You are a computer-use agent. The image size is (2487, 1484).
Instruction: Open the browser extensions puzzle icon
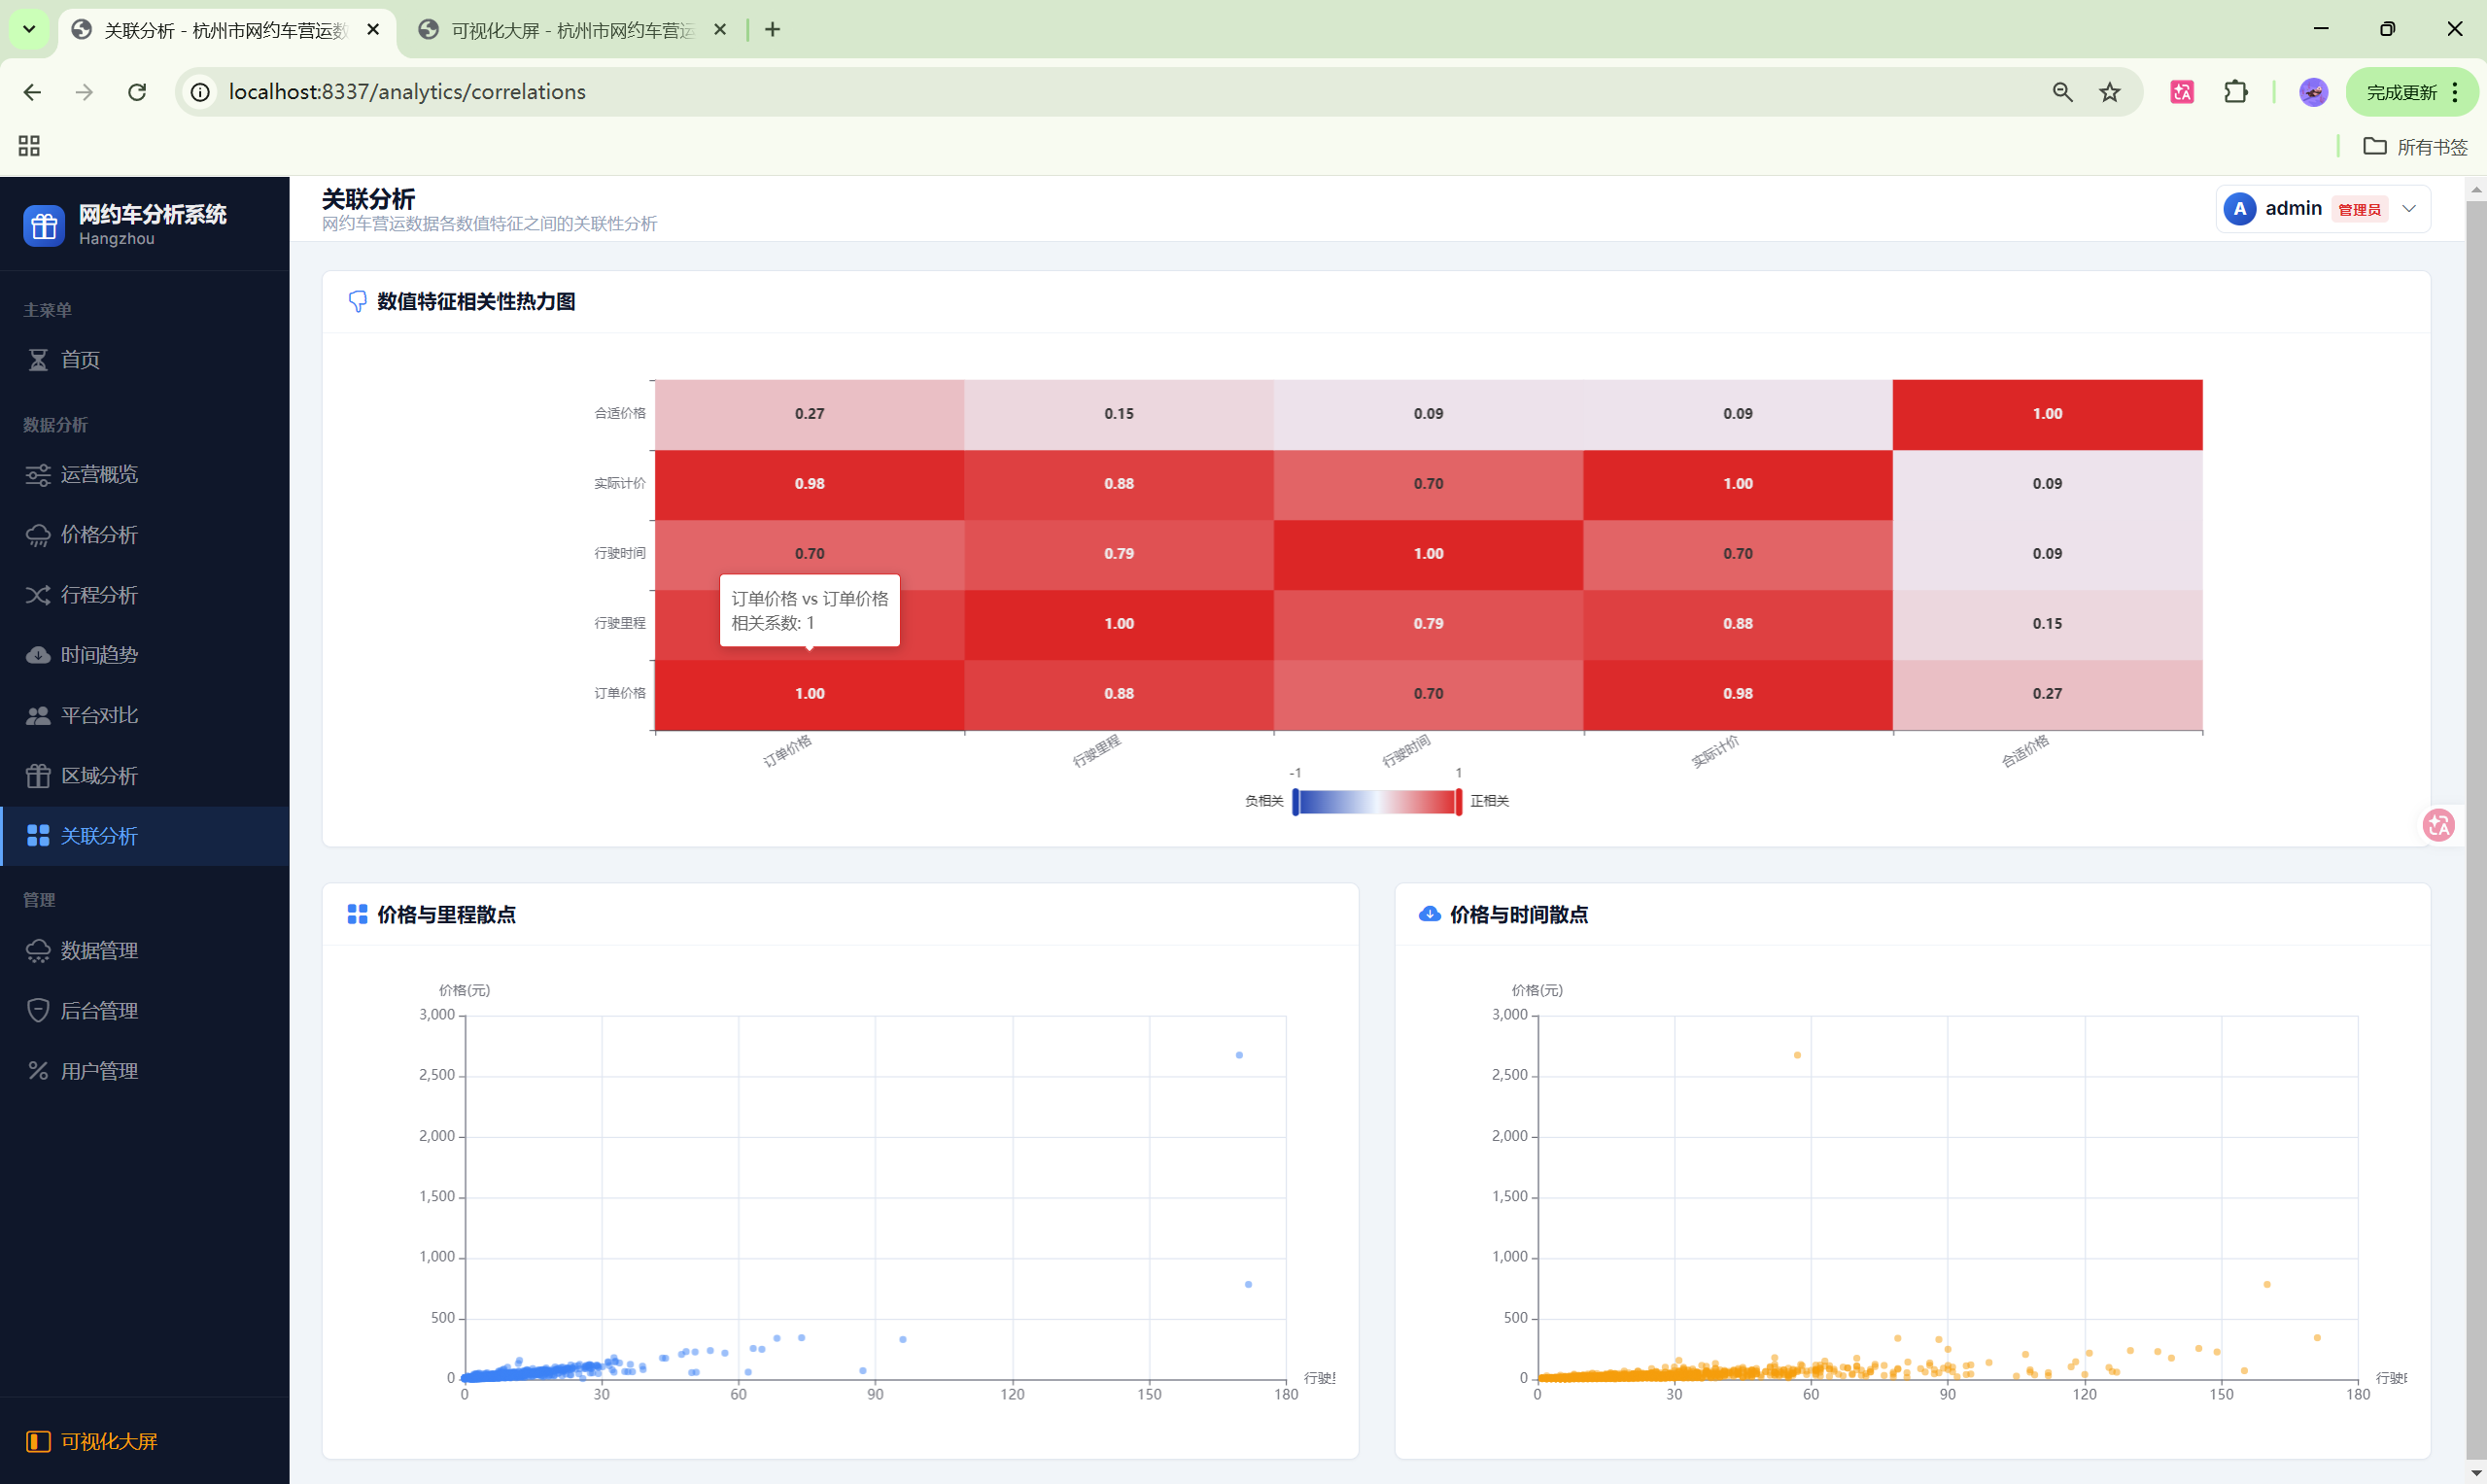(2236, 92)
